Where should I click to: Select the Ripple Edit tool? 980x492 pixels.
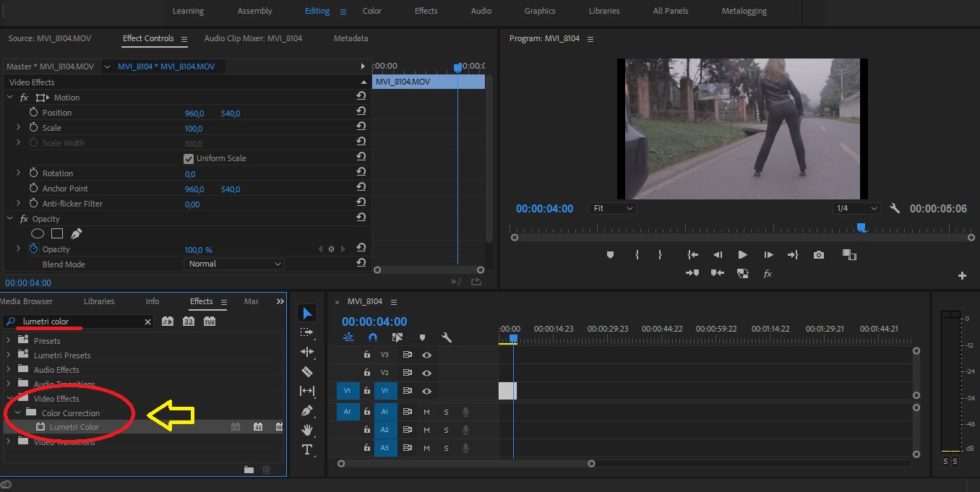[x=307, y=351]
